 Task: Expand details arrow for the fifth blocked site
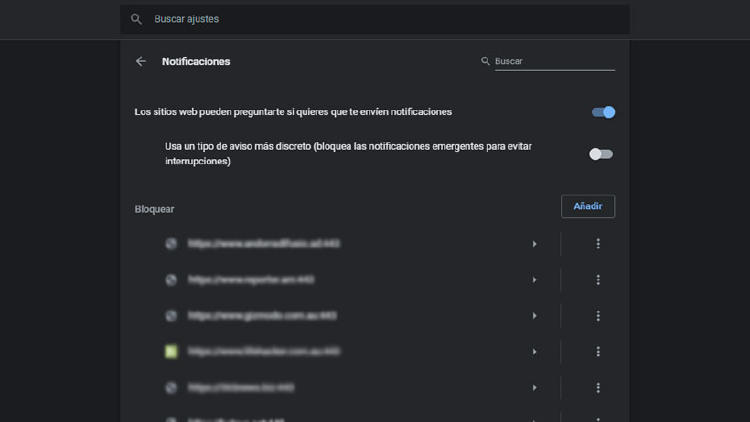point(535,388)
